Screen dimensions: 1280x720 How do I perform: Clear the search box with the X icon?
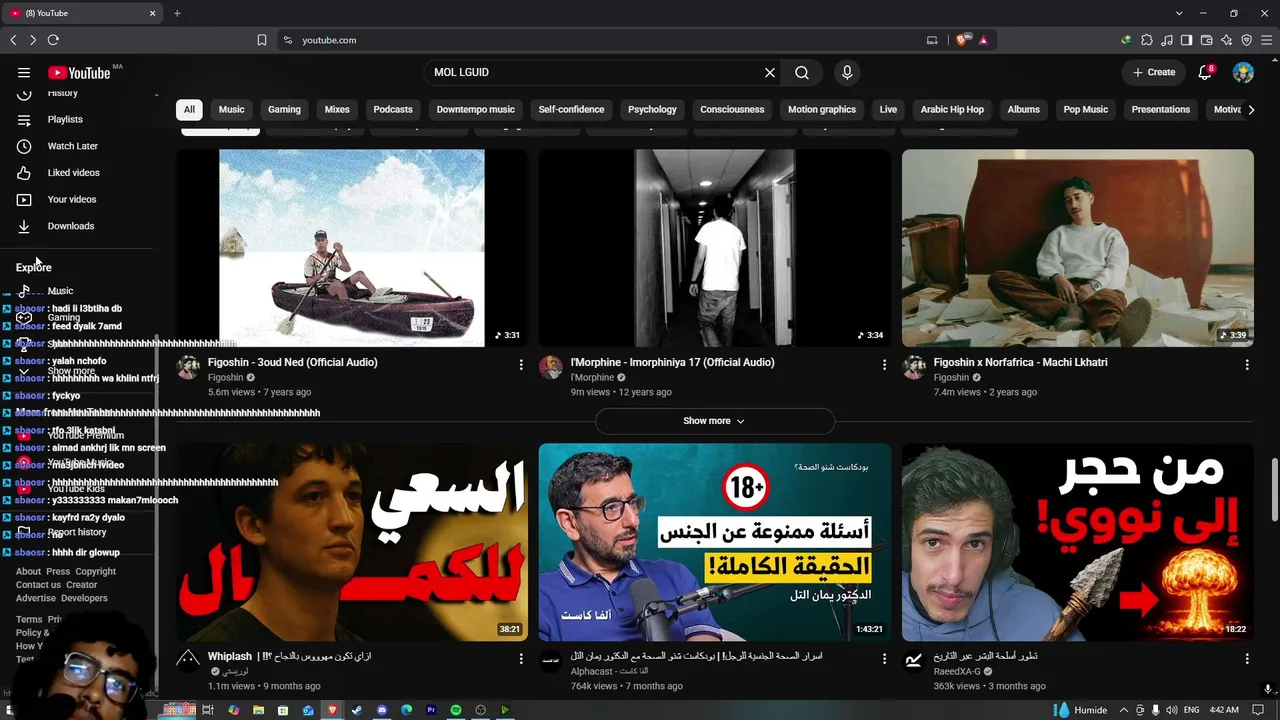pos(770,73)
